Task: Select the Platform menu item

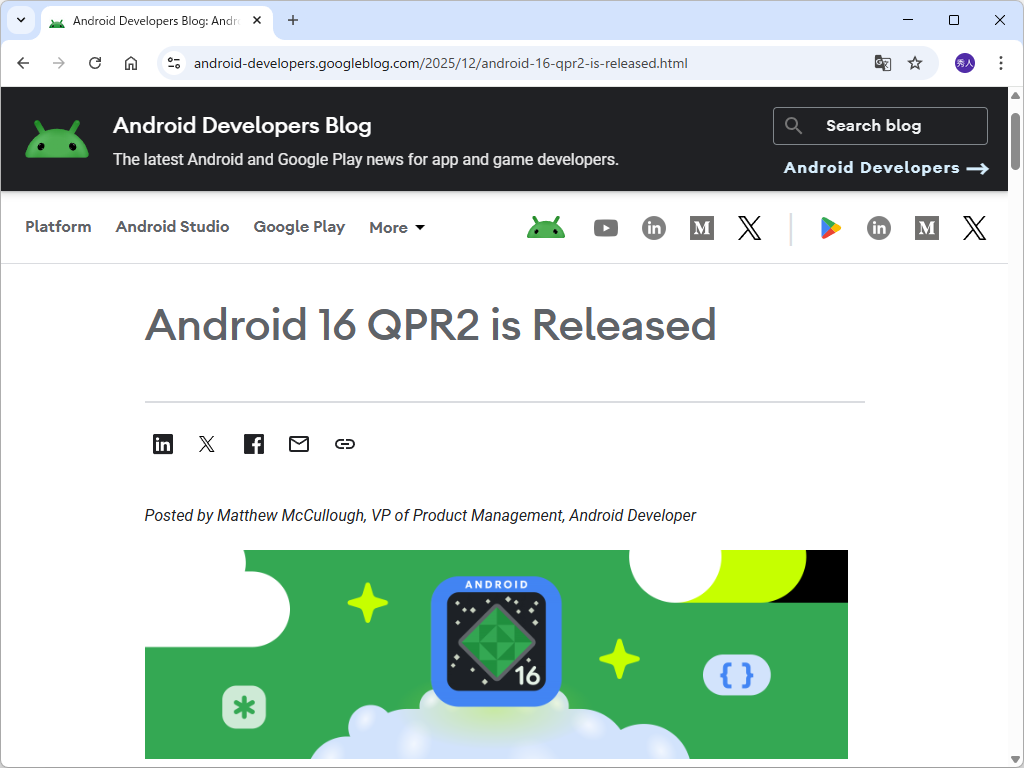Action: [58, 227]
